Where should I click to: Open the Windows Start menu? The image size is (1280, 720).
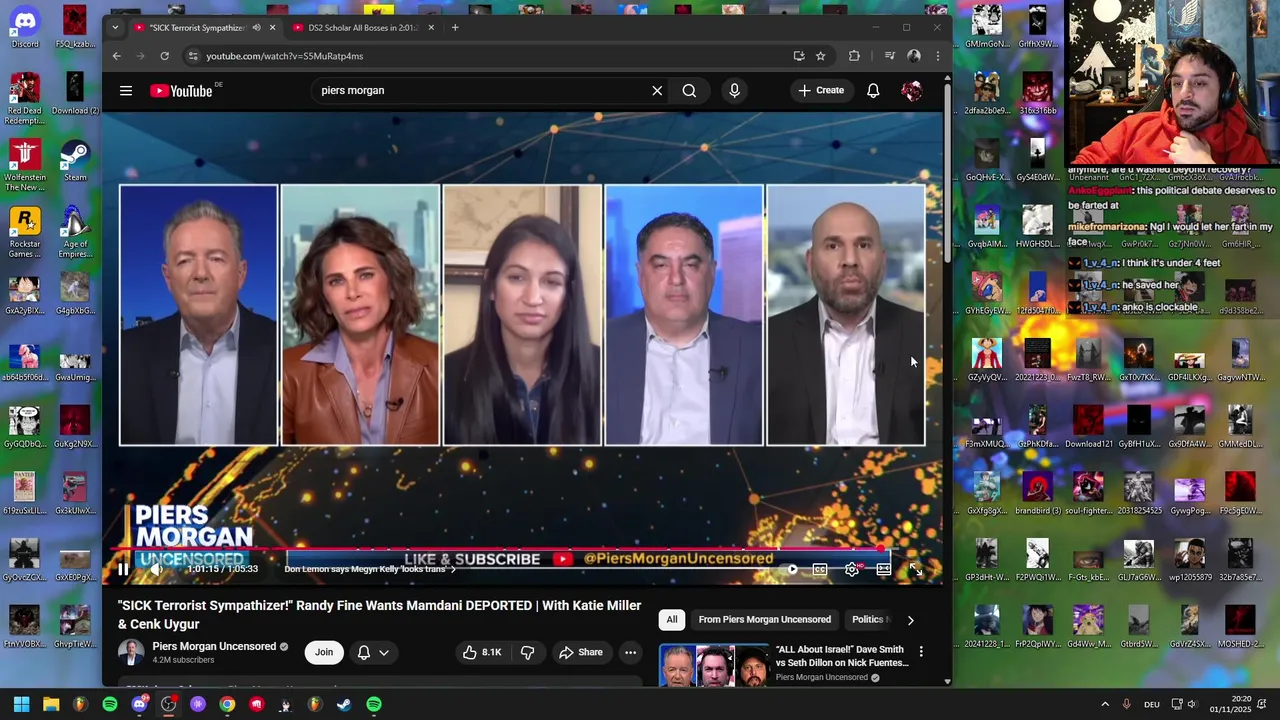click(21, 704)
